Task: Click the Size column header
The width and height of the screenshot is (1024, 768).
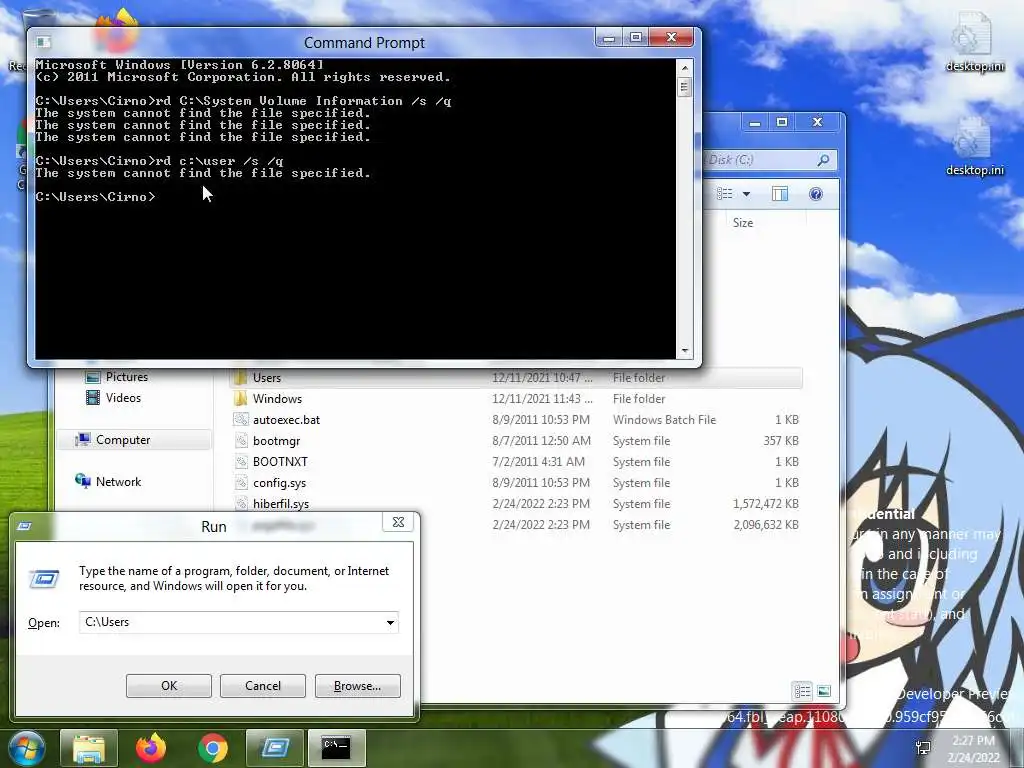Action: coord(743,223)
